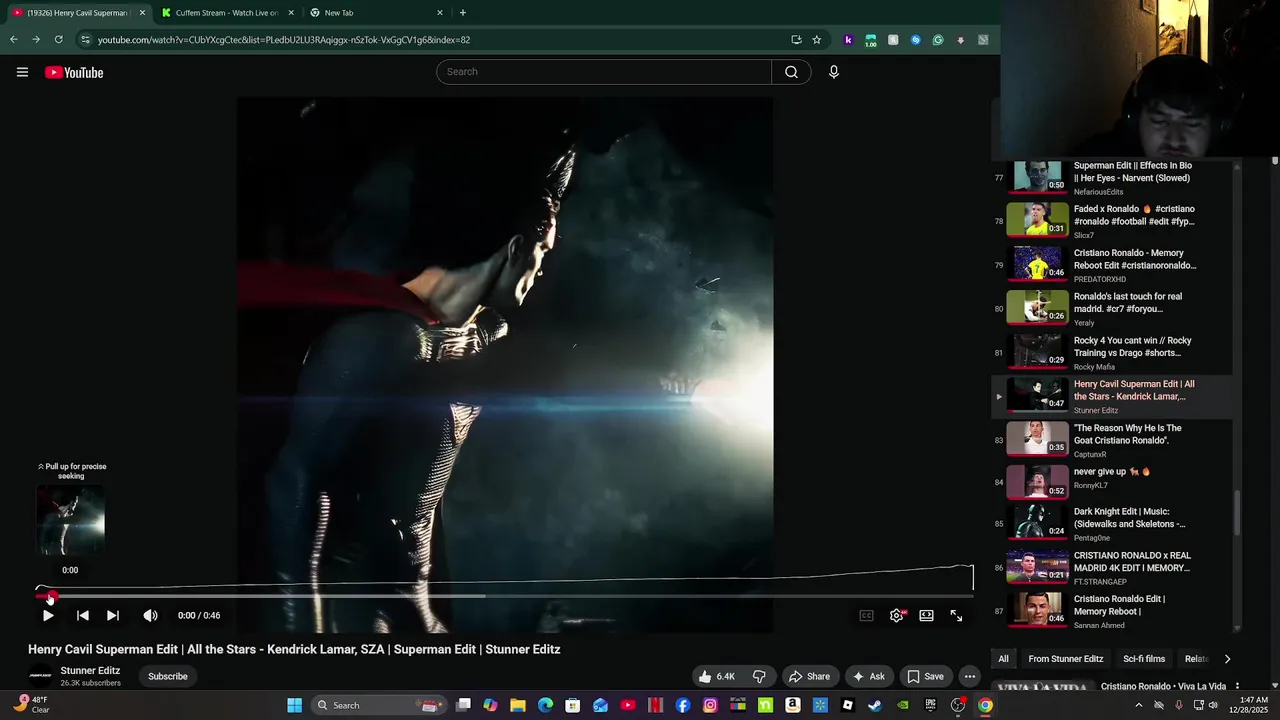Click the playlist scrollbar
The height and width of the screenshot is (720, 1280).
[x=1236, y=512]
